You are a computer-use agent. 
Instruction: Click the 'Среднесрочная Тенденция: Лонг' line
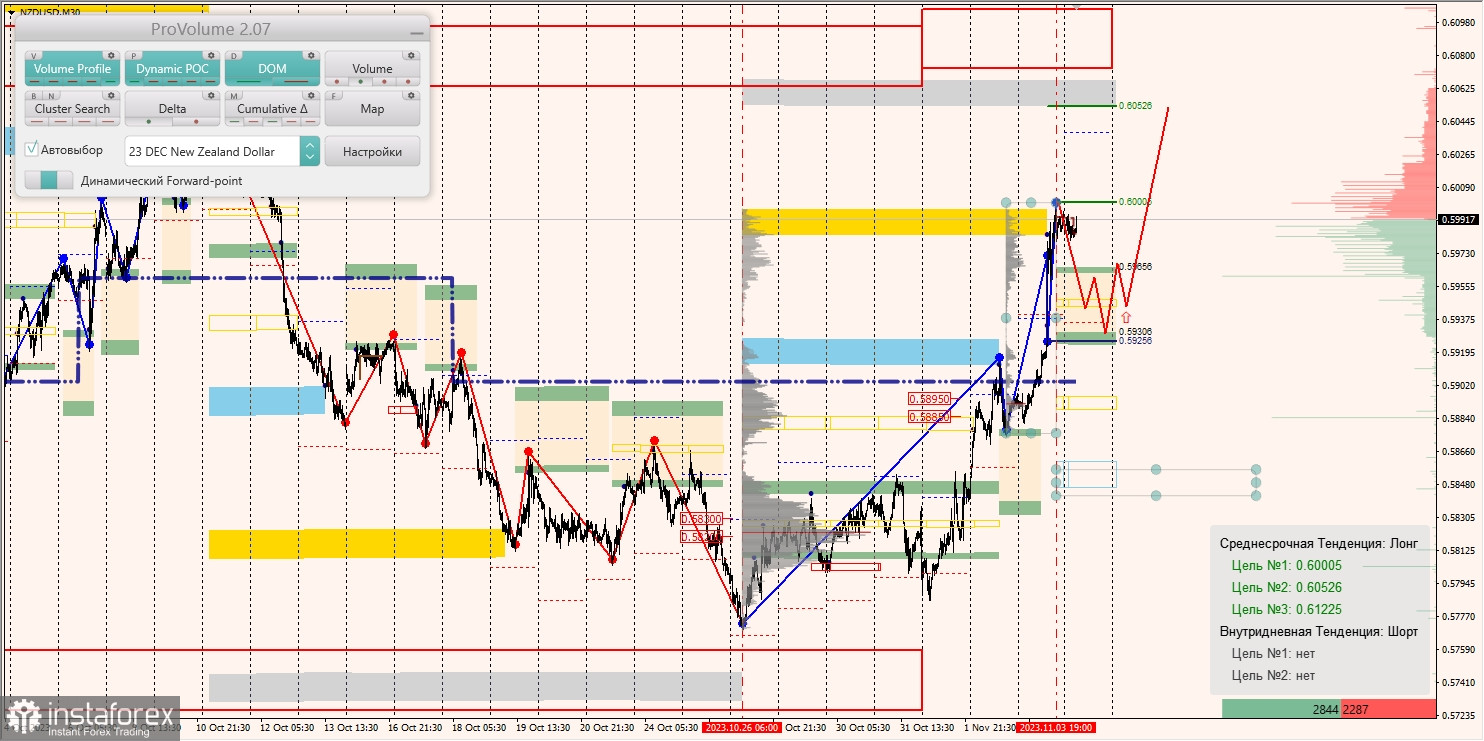1319,543
